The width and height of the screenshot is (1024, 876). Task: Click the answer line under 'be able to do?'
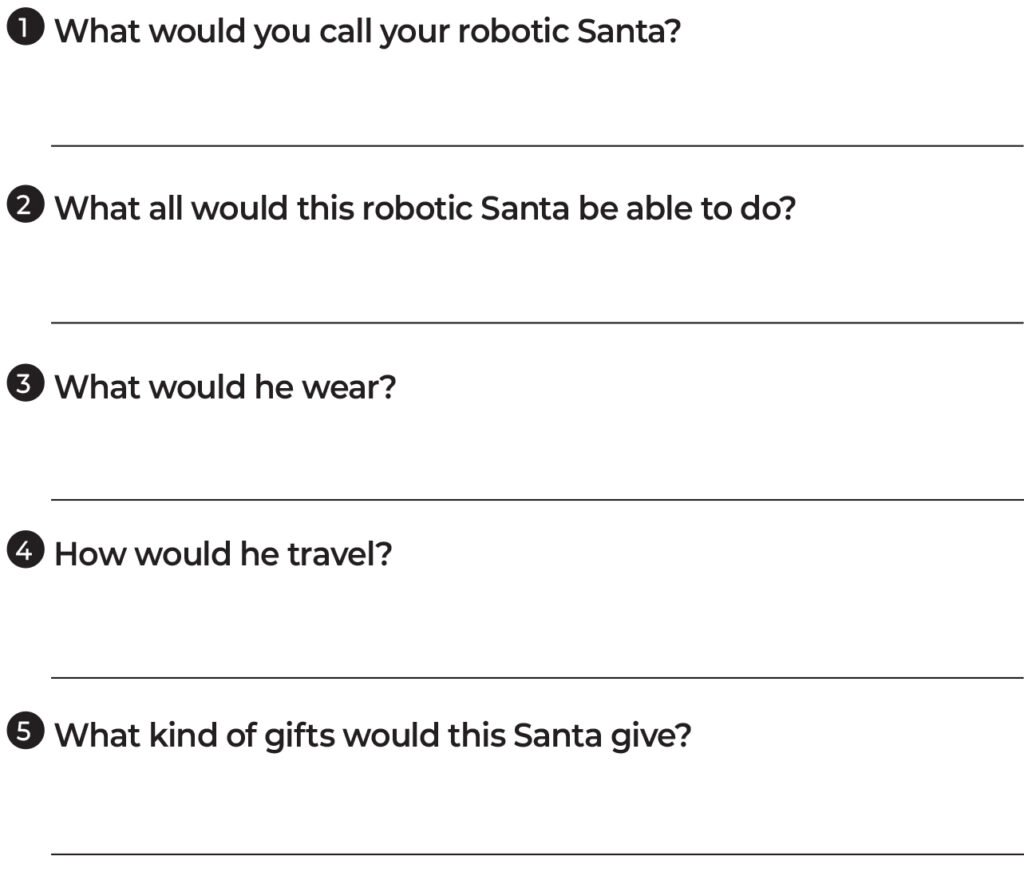537,322
